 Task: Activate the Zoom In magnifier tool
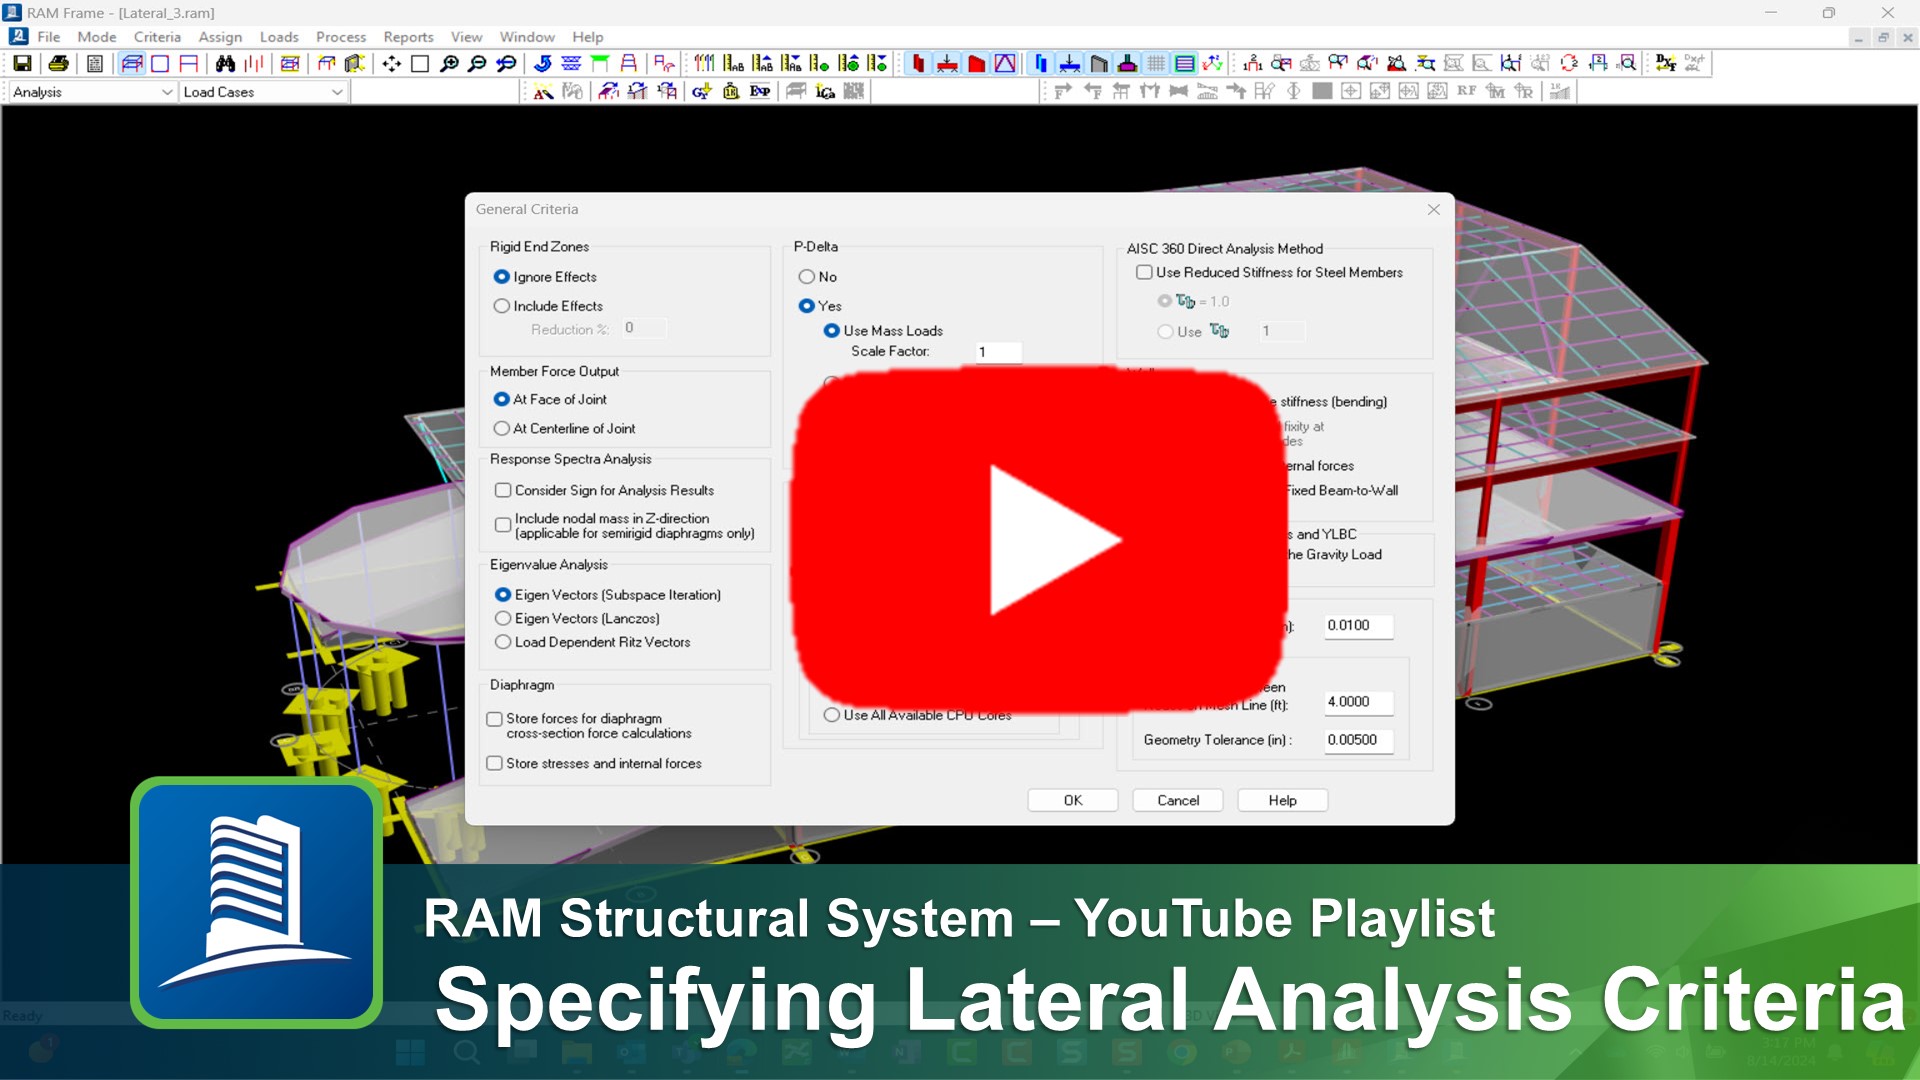(450, 62)
